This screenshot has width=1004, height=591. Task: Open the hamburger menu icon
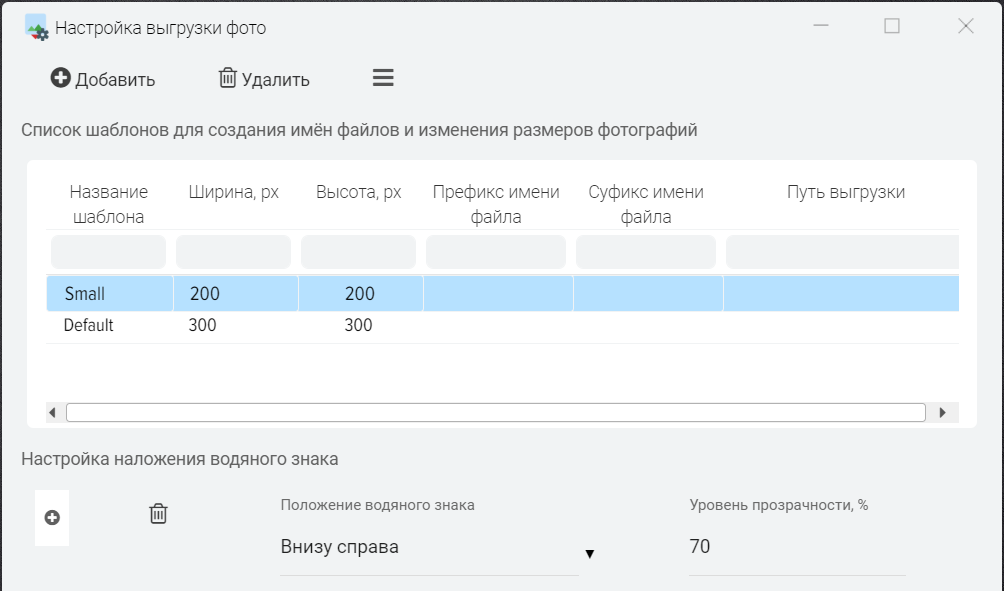pos(383,78)
